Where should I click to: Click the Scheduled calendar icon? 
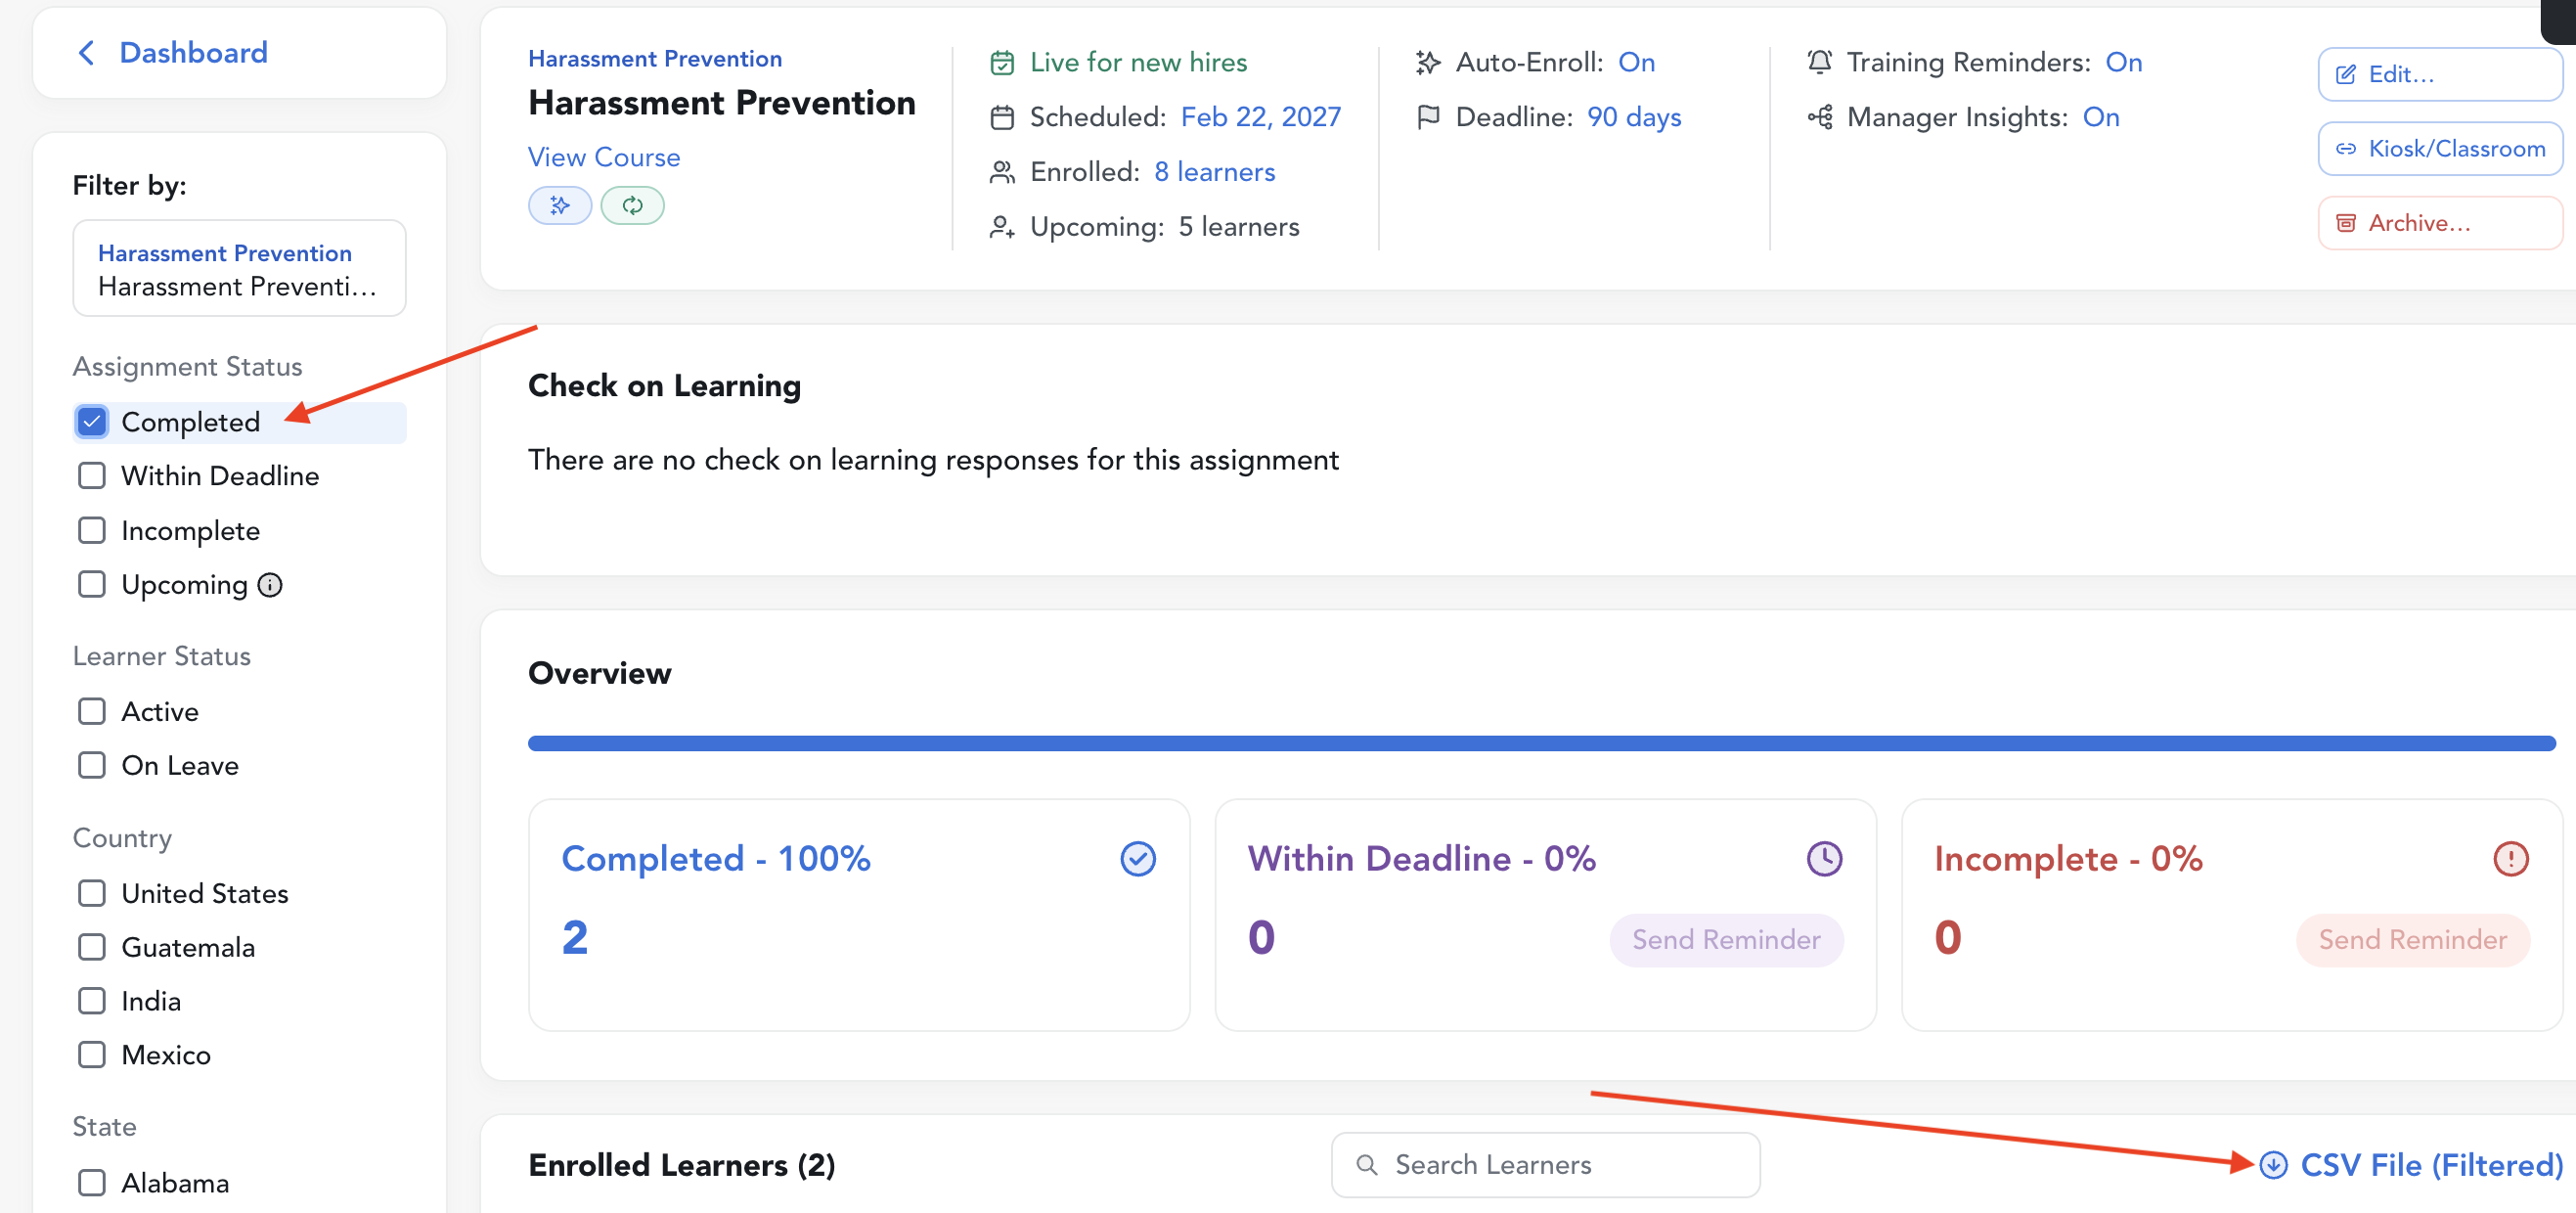click(x=1001, y=118)
